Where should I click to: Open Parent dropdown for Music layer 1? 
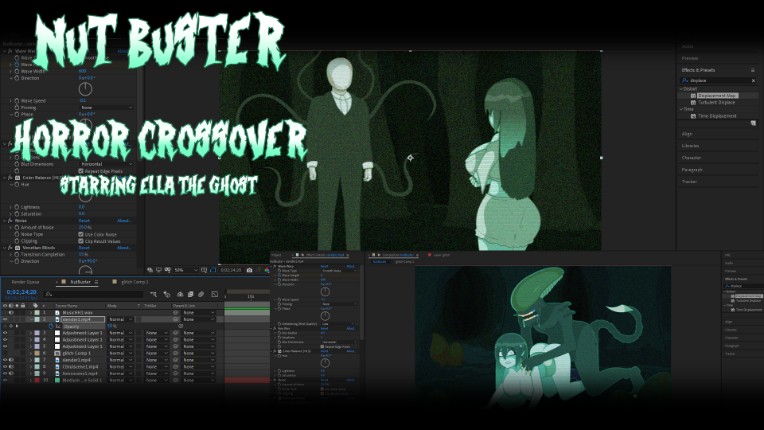click(198, 313)
